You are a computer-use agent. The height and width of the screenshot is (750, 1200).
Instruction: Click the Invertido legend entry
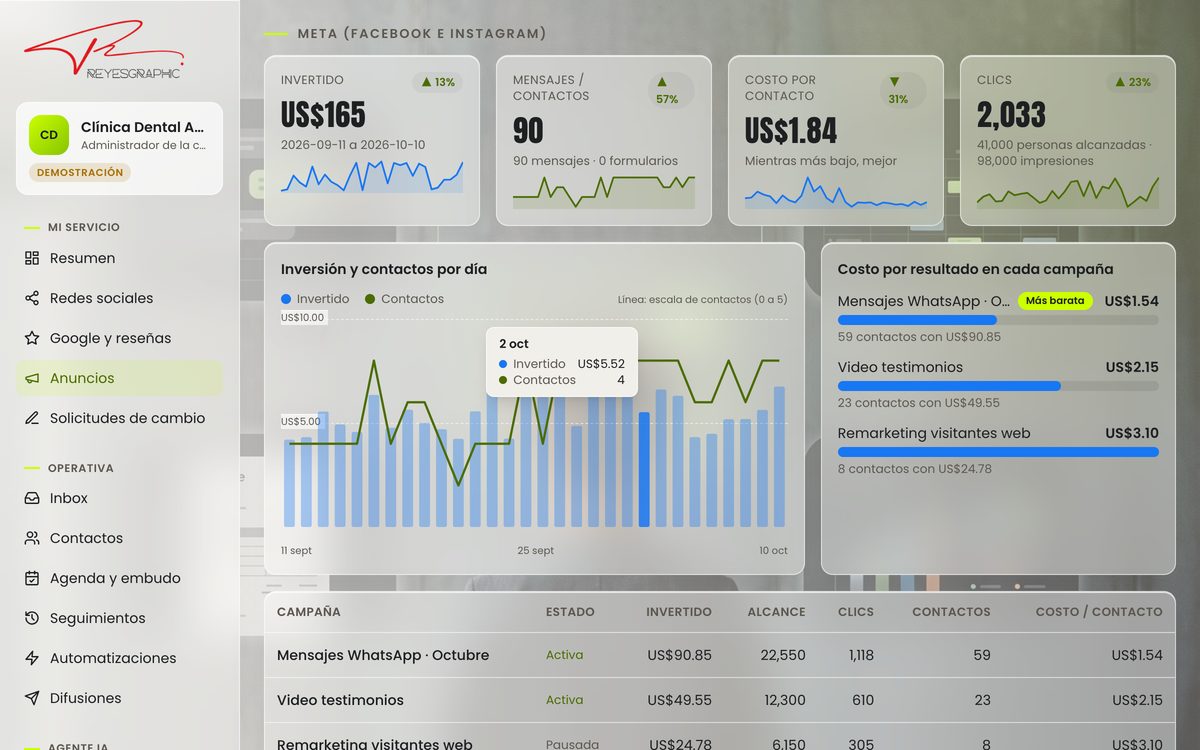pos(315,299)
